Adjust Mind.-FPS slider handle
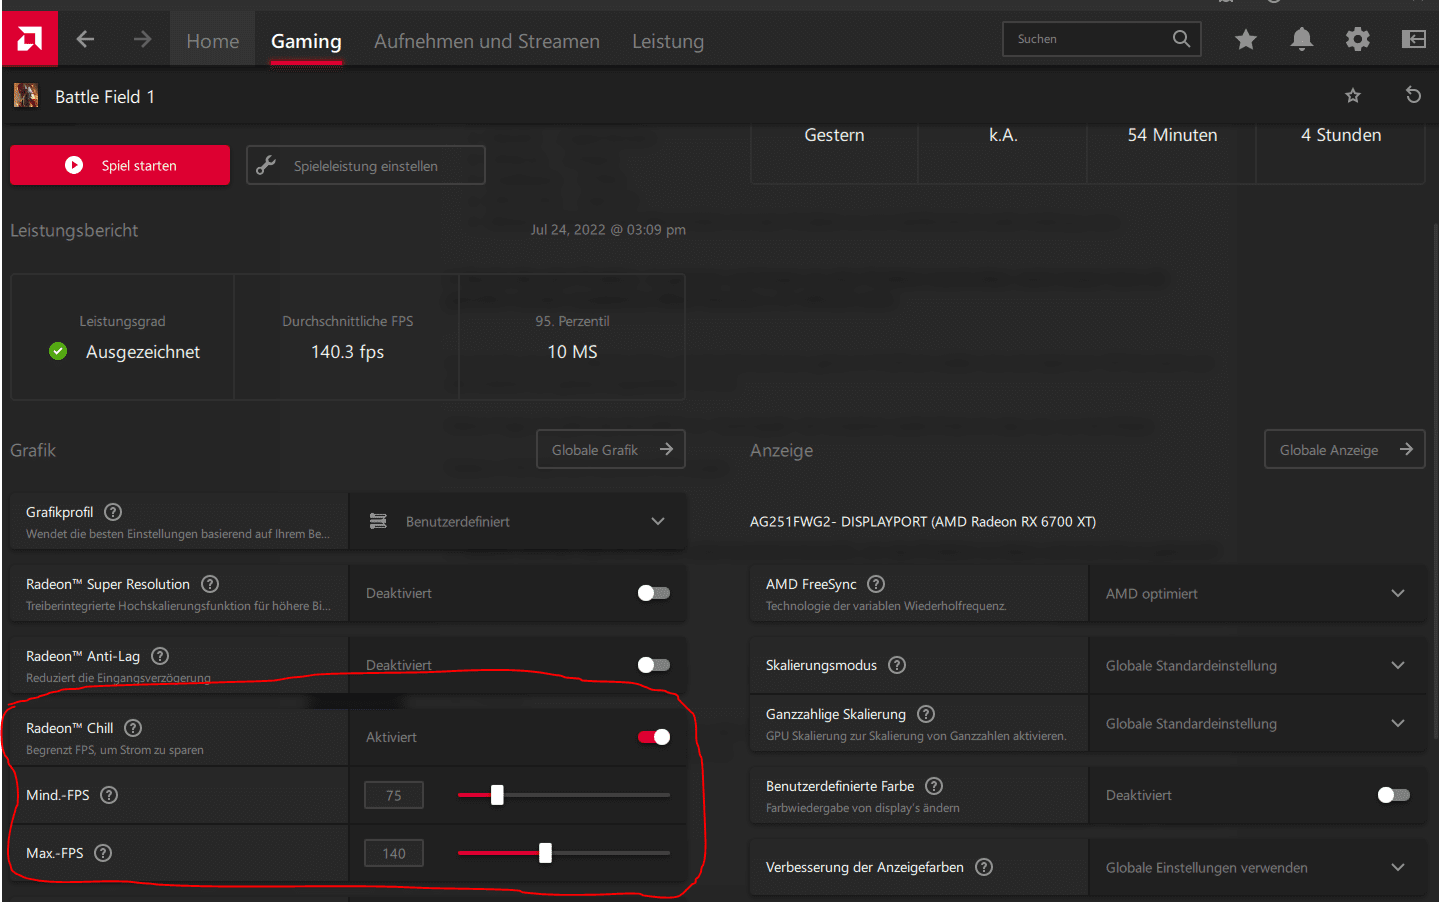The image size is (1439, 902). [x=497, y=795]
